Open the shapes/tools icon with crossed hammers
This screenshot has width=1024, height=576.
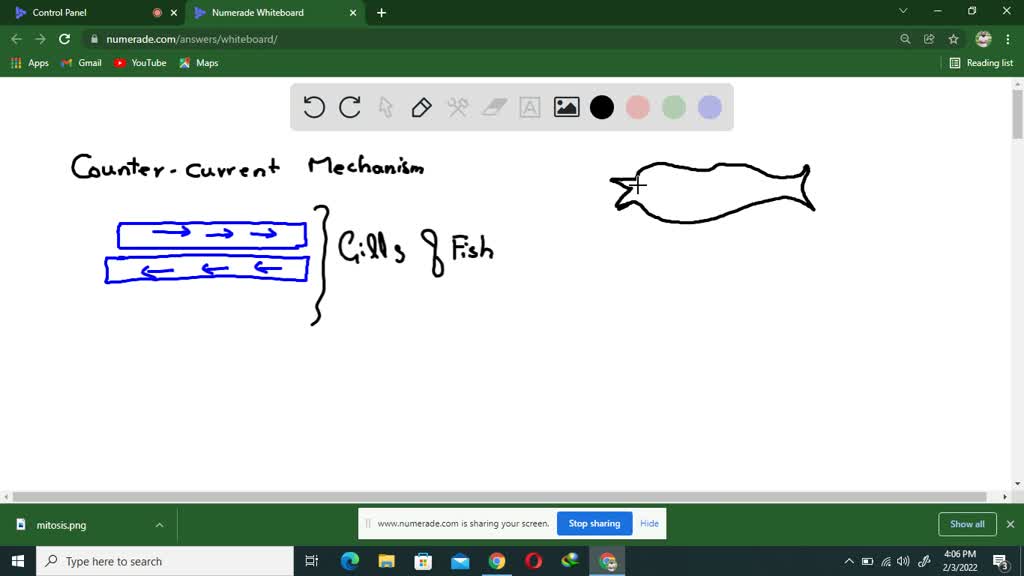tap(457, 107)
